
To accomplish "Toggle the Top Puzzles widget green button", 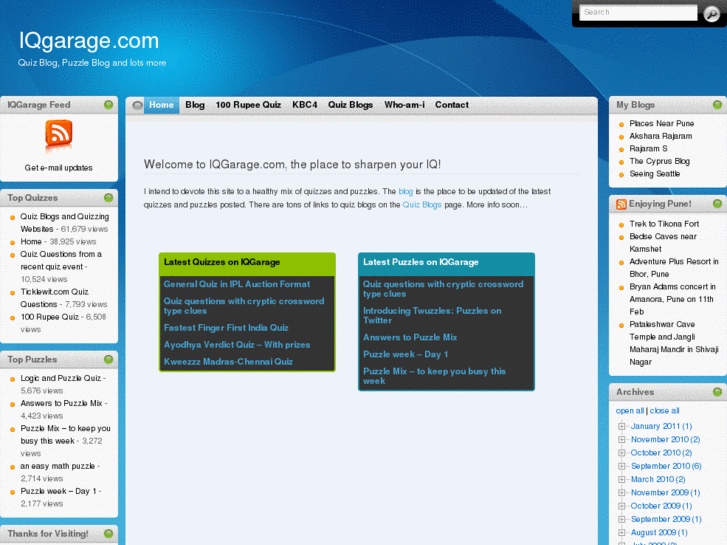I will (x=108, y=359).
